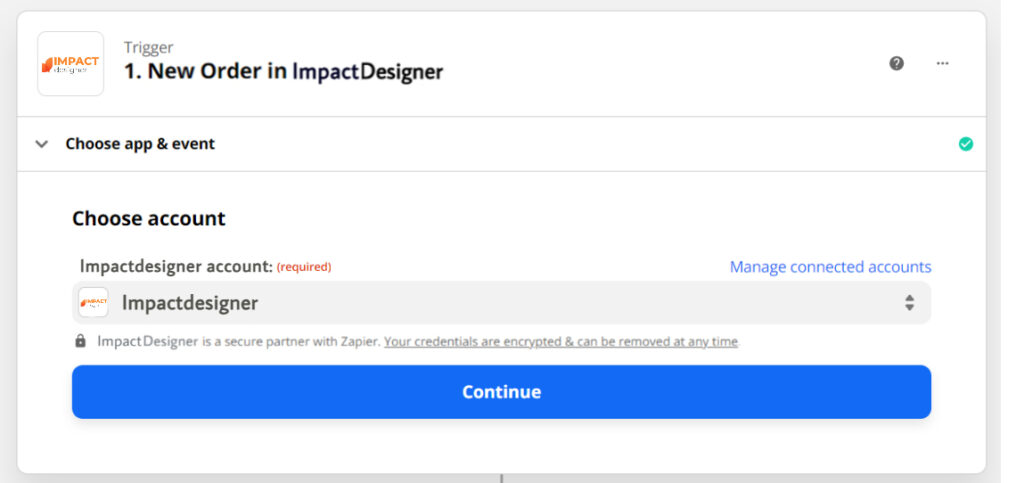Open the three-dot more options menu

point(942,63)
